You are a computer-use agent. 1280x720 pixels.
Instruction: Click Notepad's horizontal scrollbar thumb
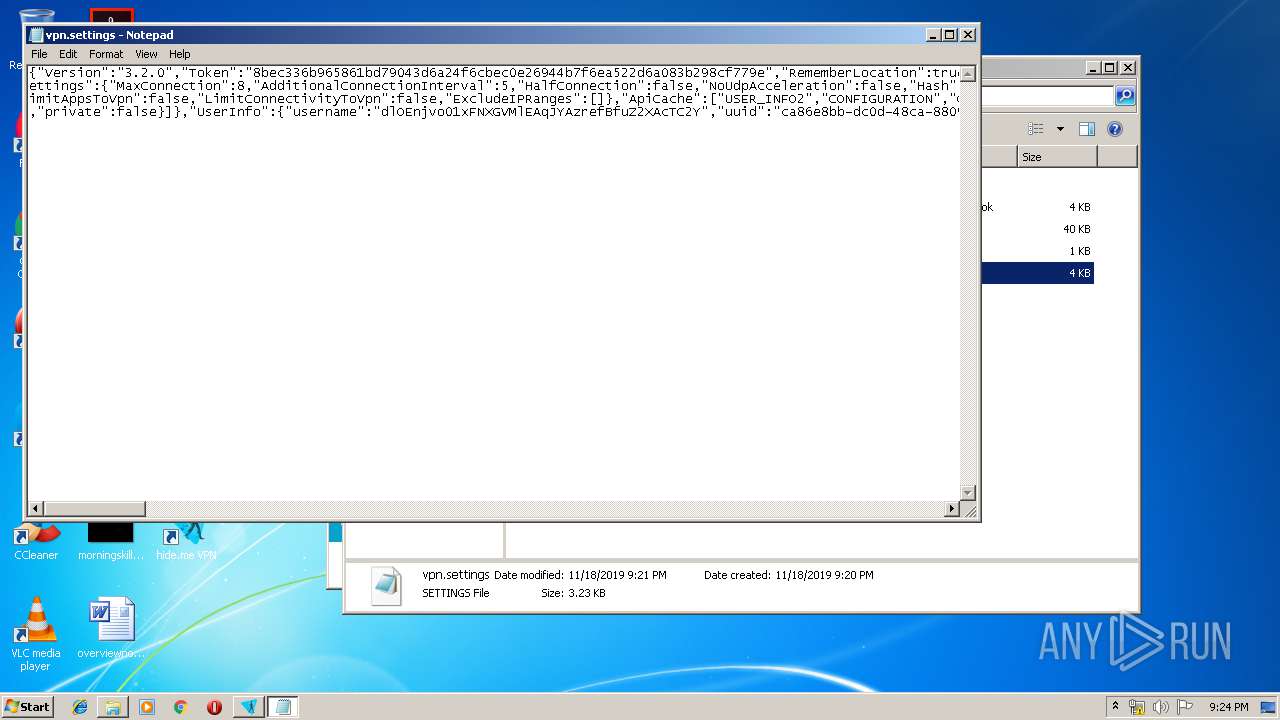coord(94,509)
